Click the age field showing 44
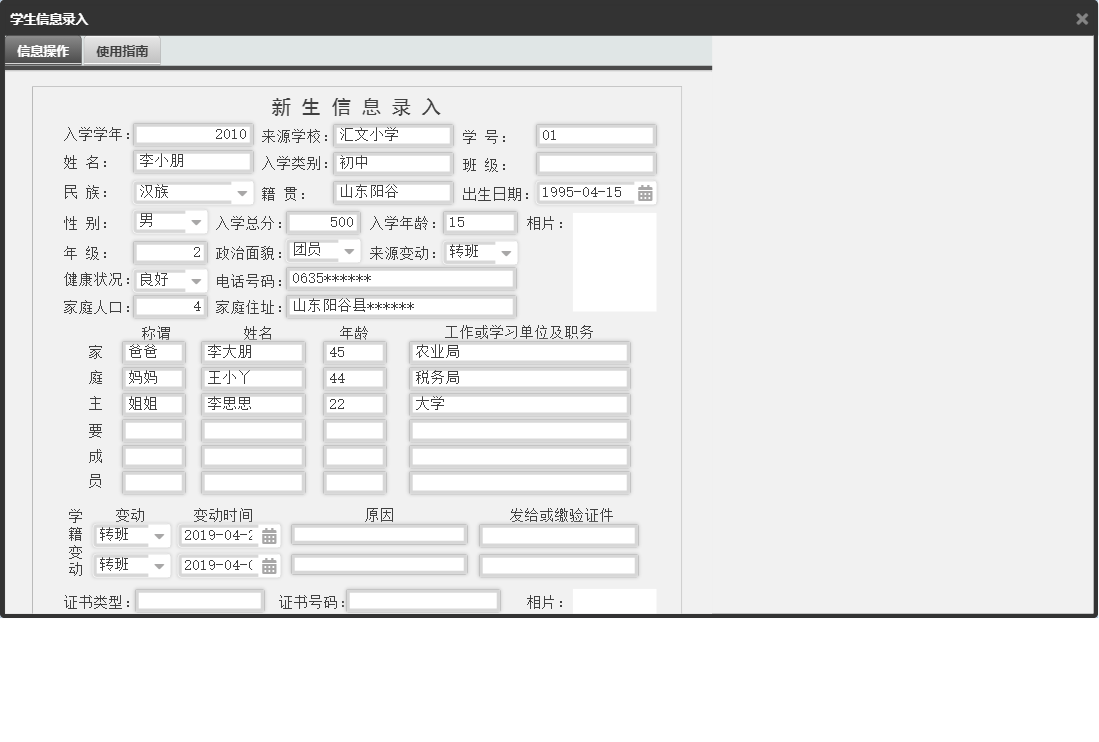This screenshot has height=742, width=1099. point(355,378)
